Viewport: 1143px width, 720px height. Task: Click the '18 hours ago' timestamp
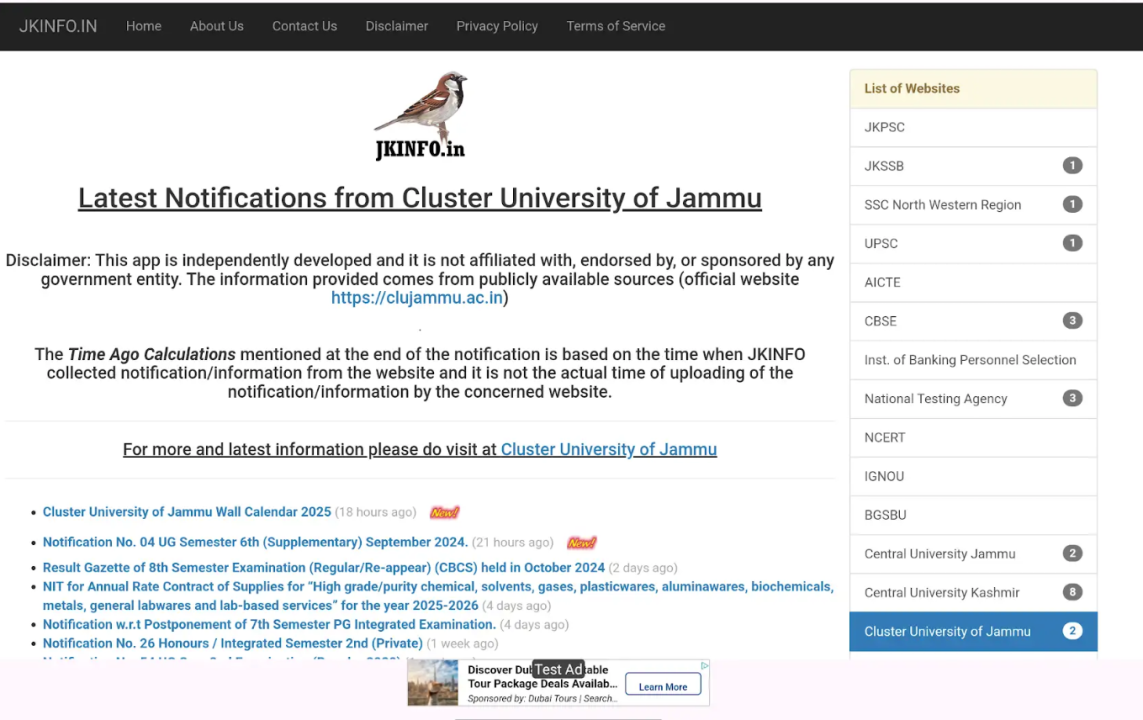coord(375,512)
